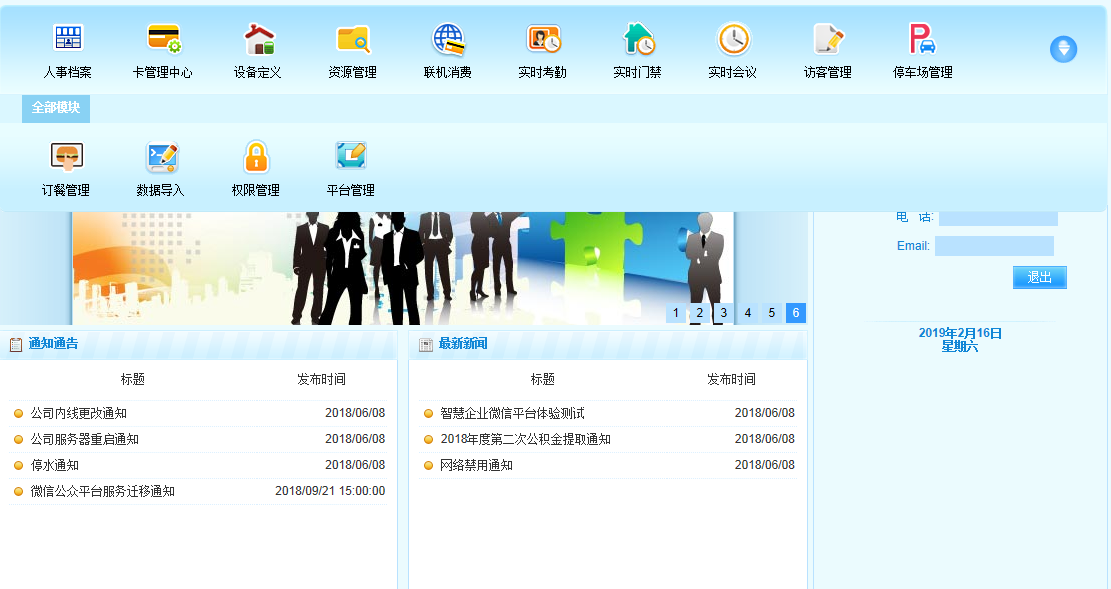Open 联机消费 online consumption module
1111x589 pixels.
[448, 51]
